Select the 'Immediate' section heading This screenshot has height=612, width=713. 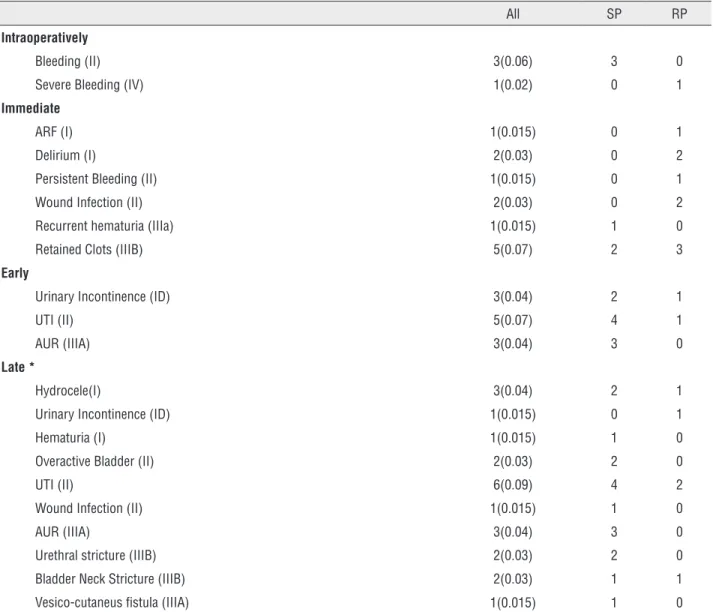click(30, 108)
